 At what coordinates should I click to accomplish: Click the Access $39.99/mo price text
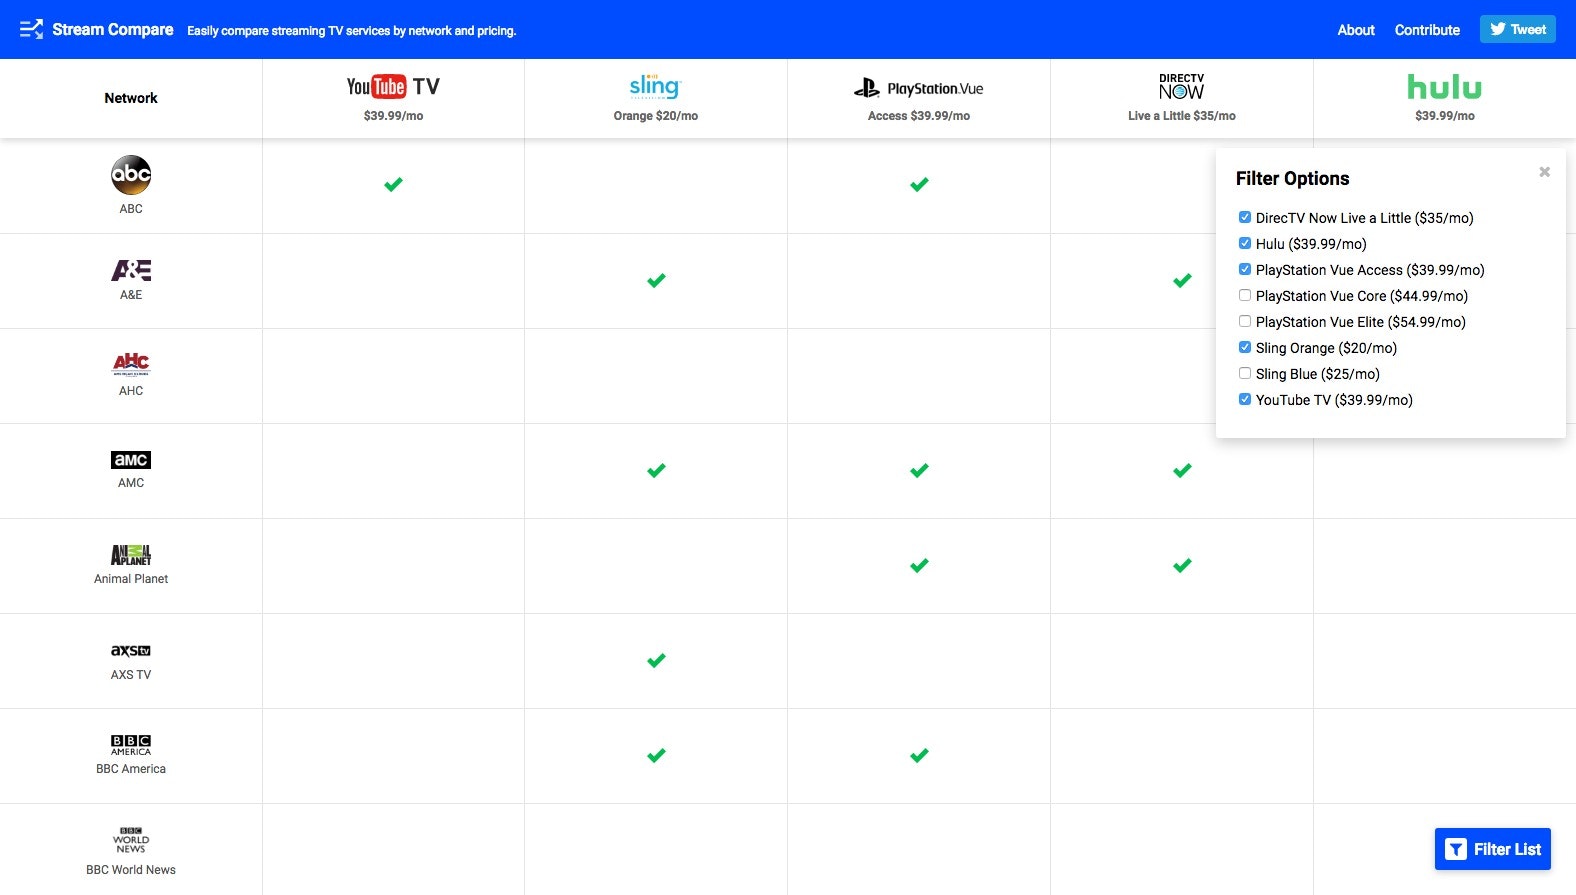point(918,116)
